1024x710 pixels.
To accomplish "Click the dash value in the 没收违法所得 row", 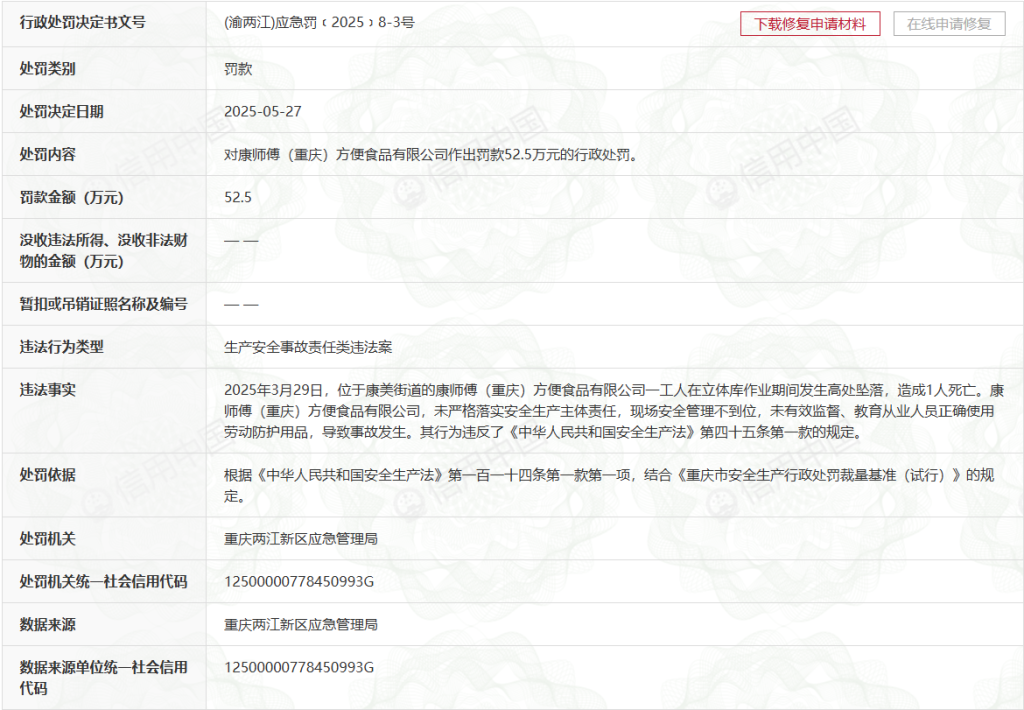I will 241,240.
